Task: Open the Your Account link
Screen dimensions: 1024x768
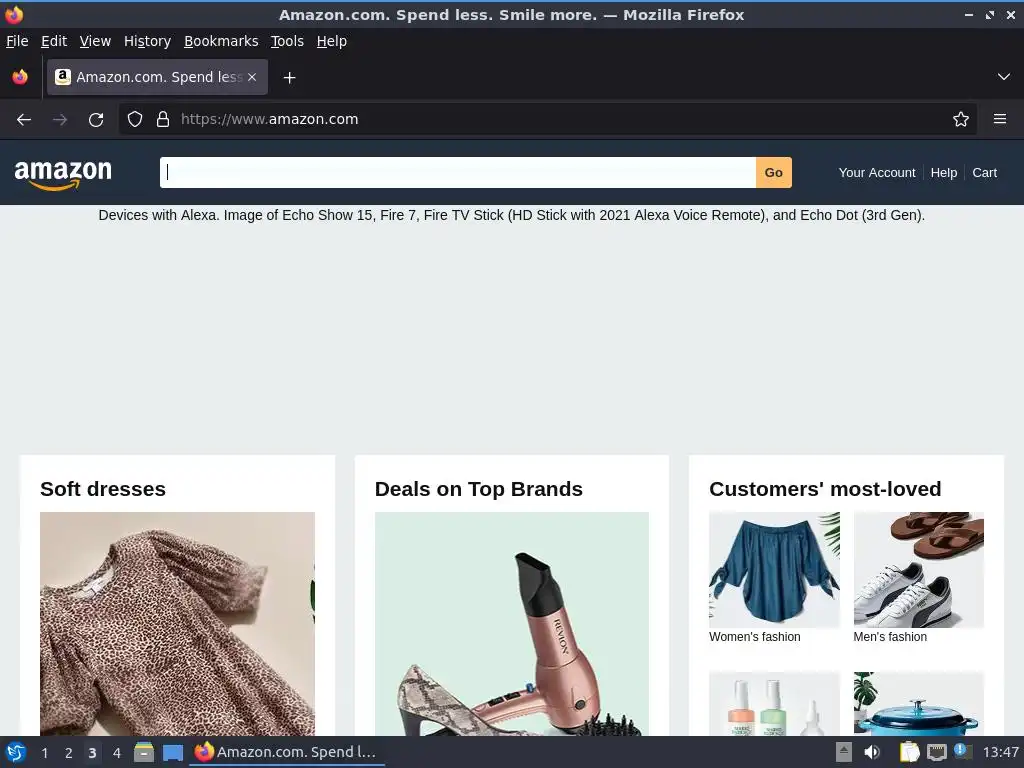Action: (x=876, y=172)
